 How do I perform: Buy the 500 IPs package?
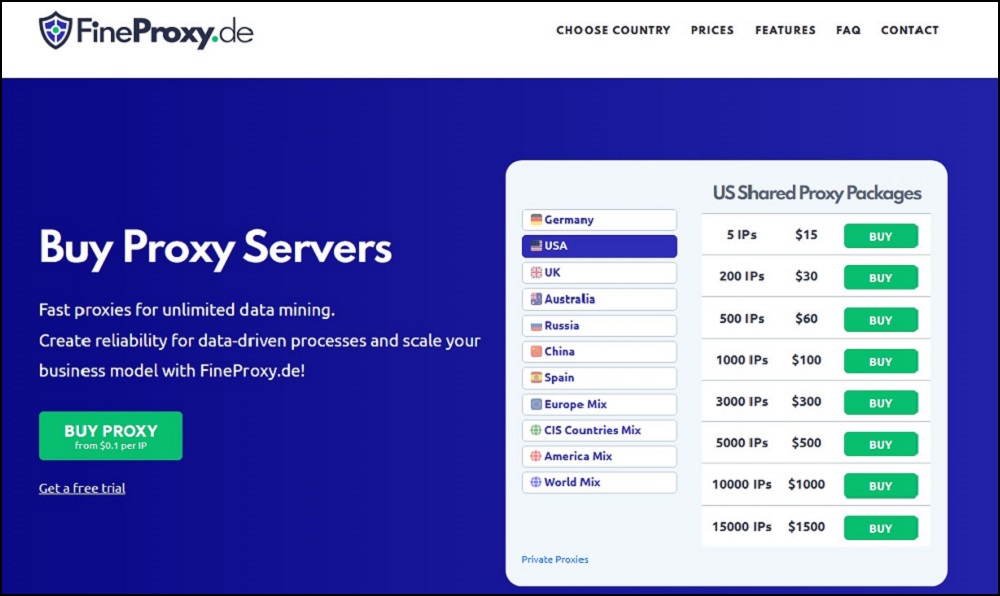881,319
